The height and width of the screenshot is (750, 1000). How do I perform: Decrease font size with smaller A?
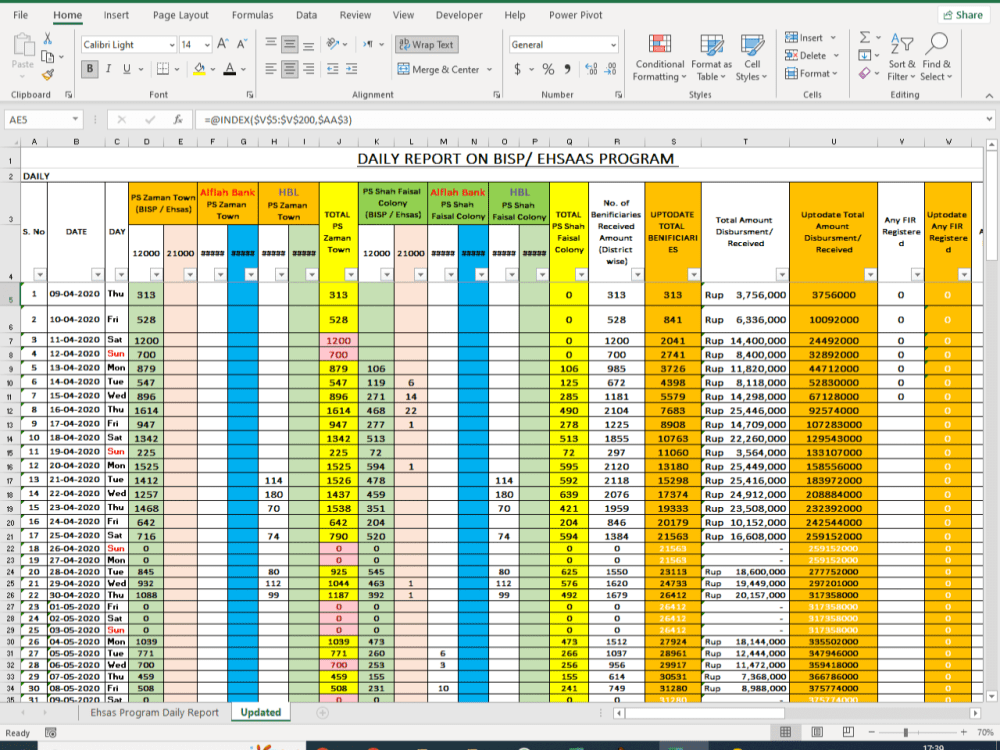[x=242, y=44]
